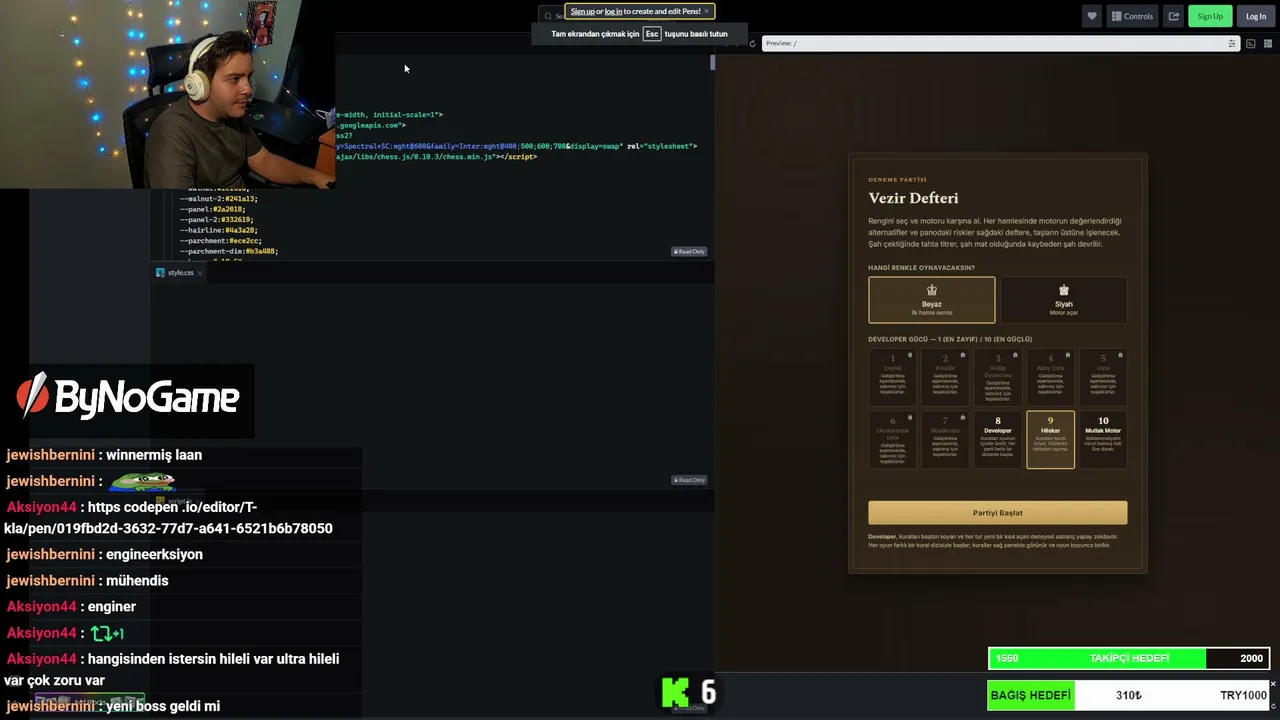Select locked difficulty level 5 card
The height and width of the screenshot is (720, 1280).
coord(1103,377)
